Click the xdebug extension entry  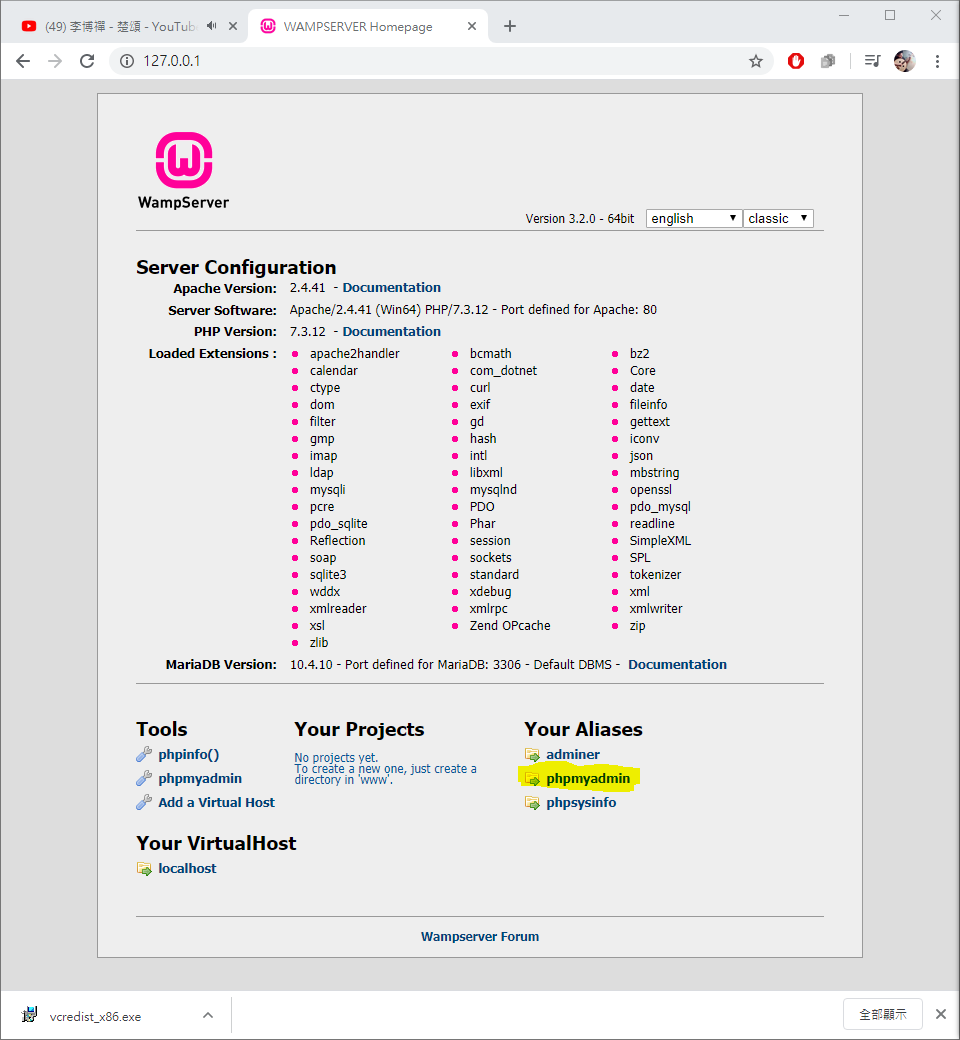click(490, 592)
